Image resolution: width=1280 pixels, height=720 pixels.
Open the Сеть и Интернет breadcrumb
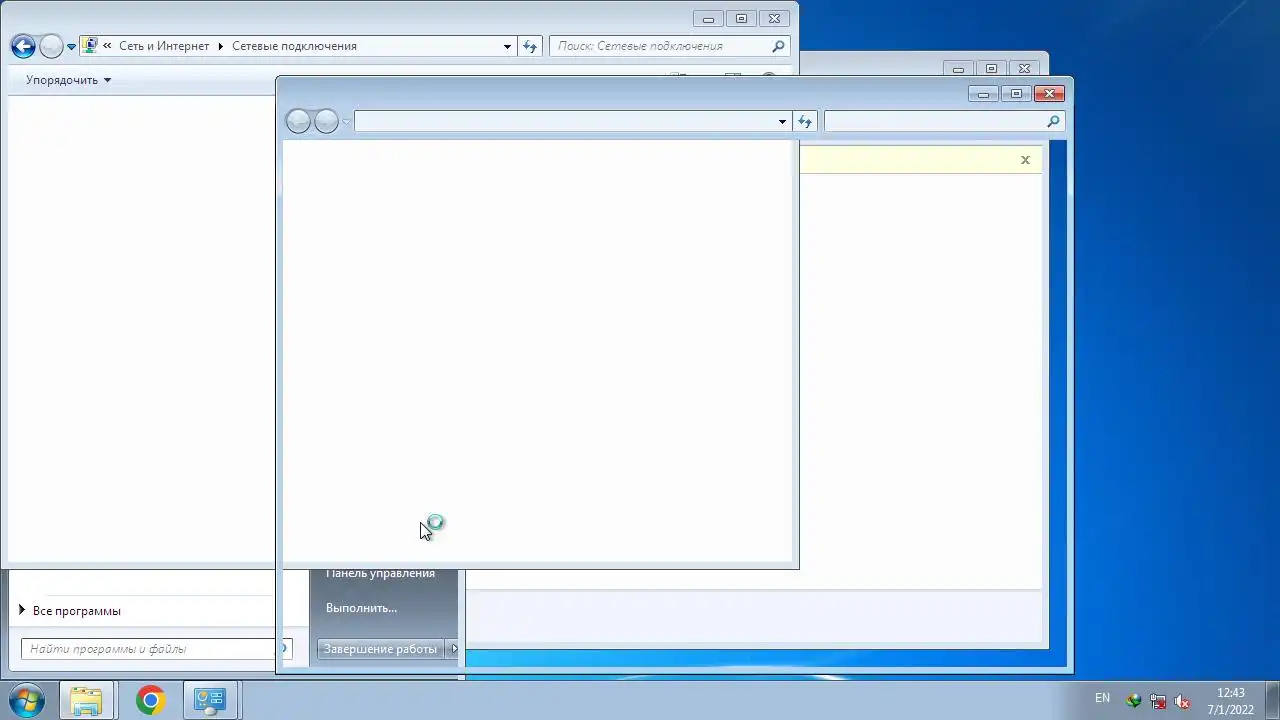coord(164,46)
